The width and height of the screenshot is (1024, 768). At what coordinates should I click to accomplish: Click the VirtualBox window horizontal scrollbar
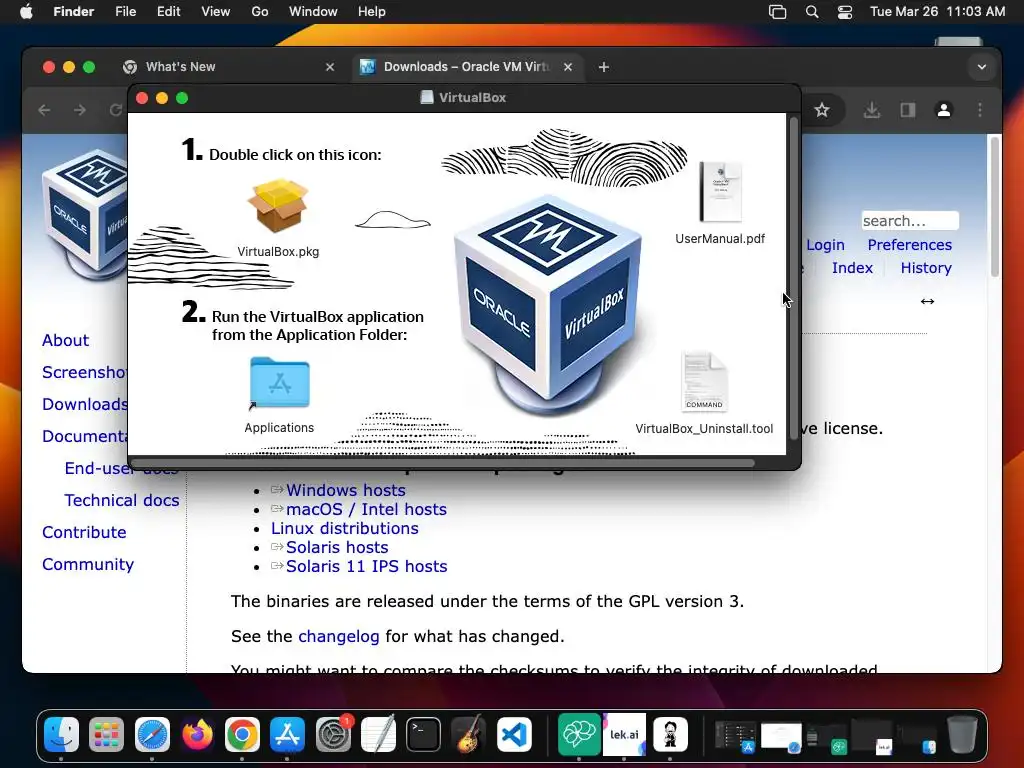click(442, 463)
